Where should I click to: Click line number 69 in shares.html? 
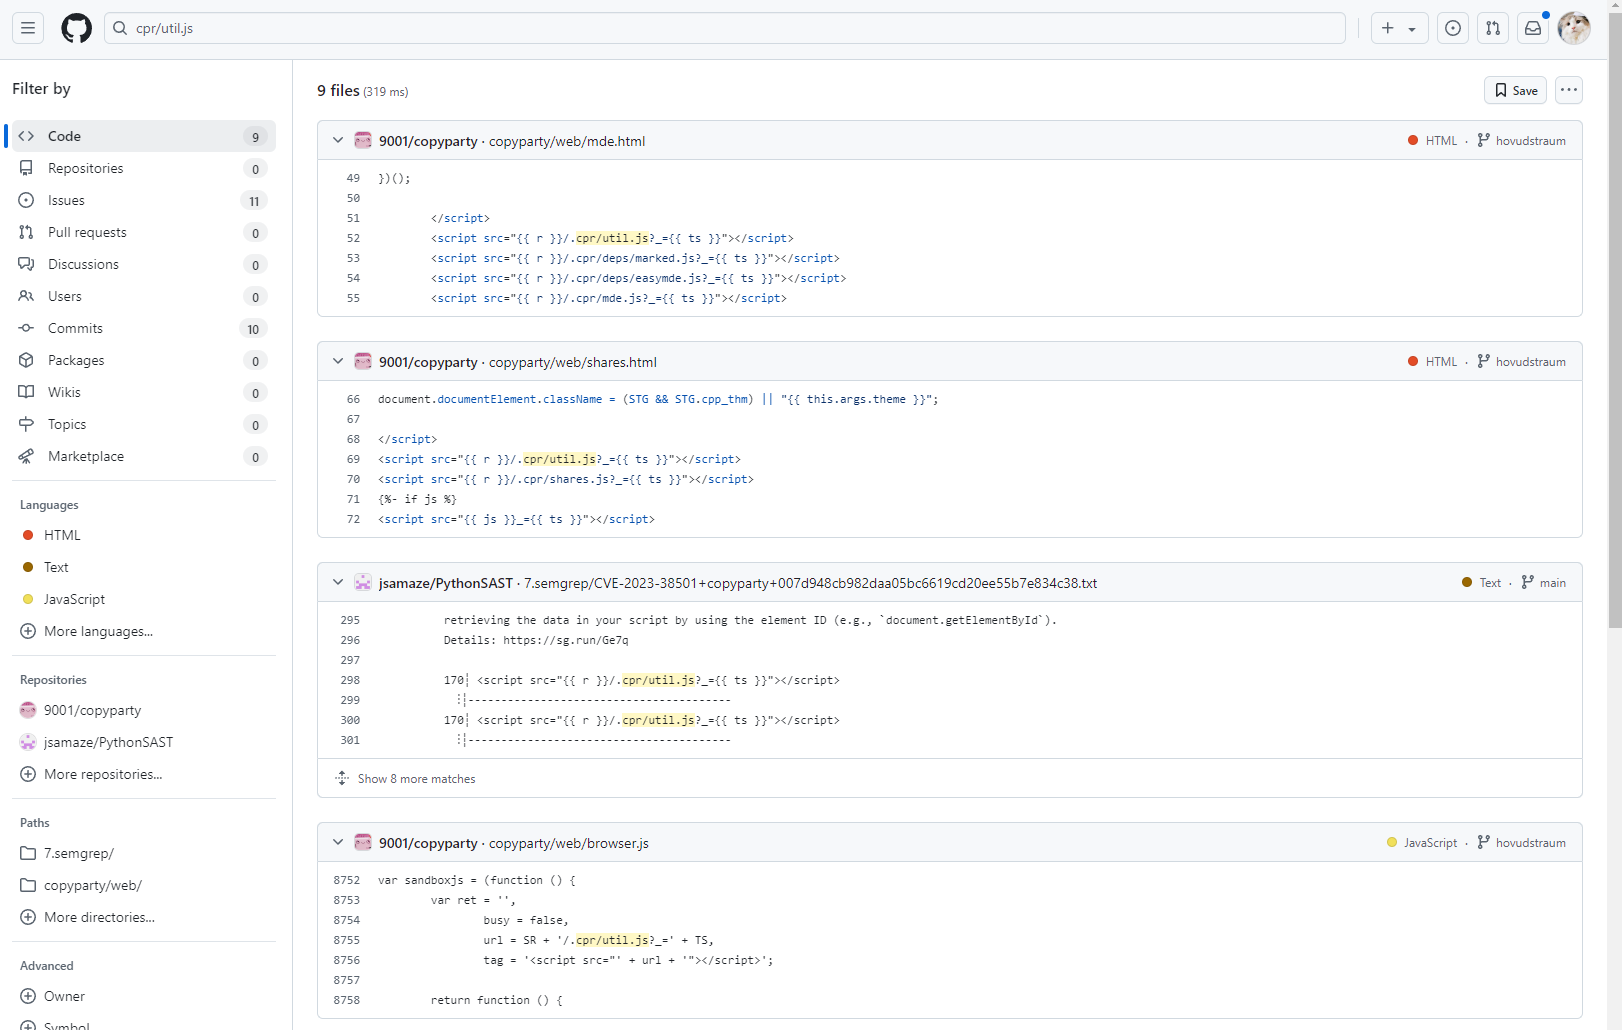pyautogui.click(x=353, y=459)
